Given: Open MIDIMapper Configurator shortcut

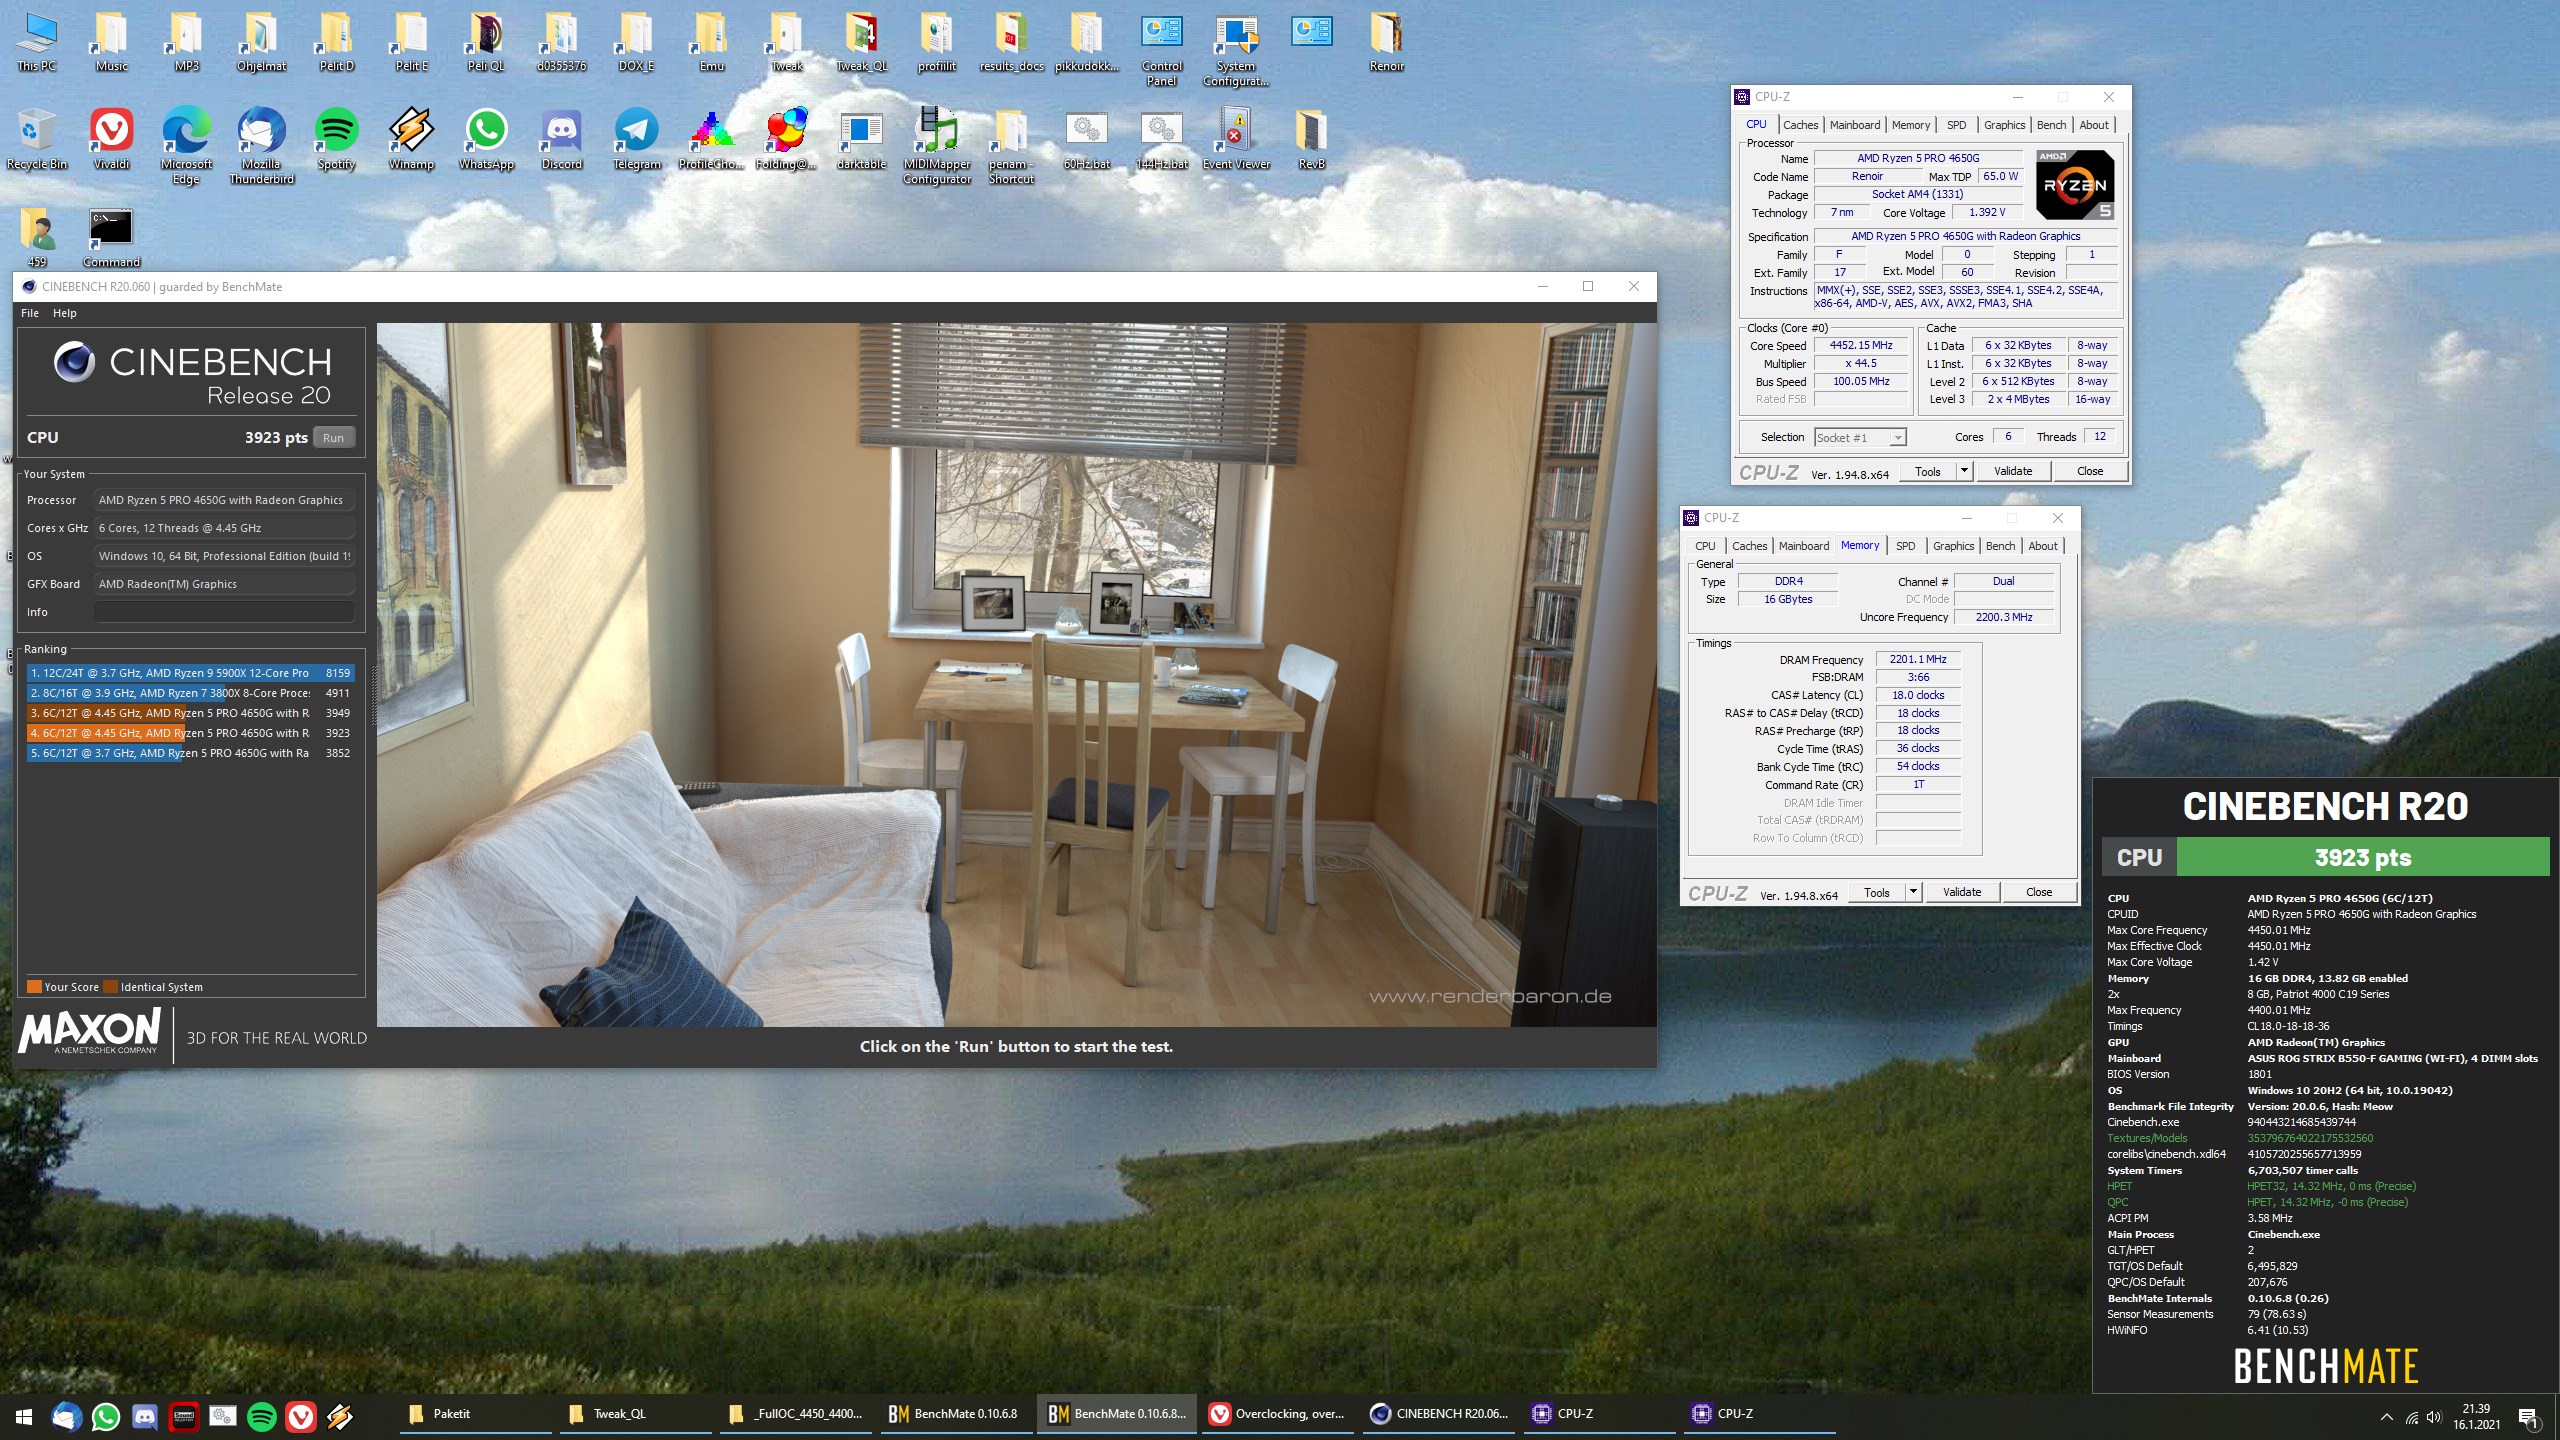Looking at the screenshot, I should click(937, 145).
